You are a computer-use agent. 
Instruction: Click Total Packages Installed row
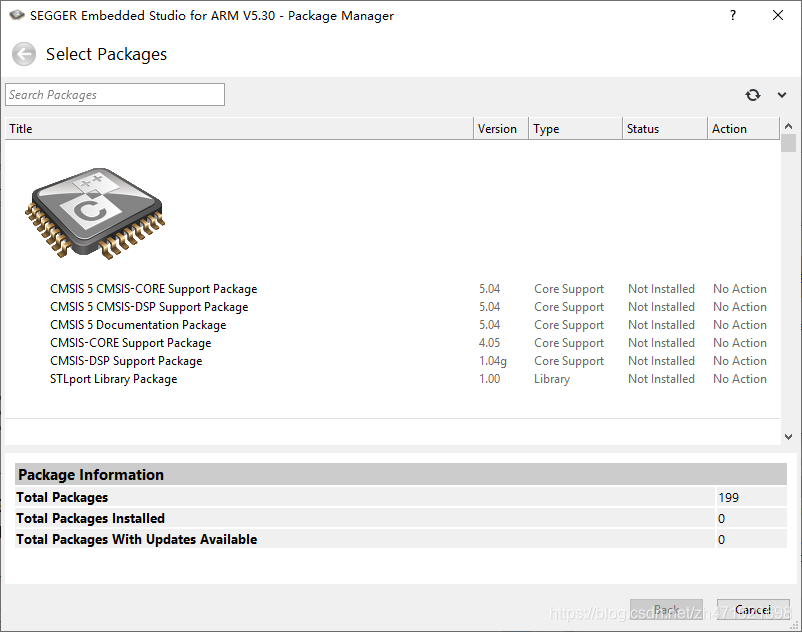tap(401, 518)
